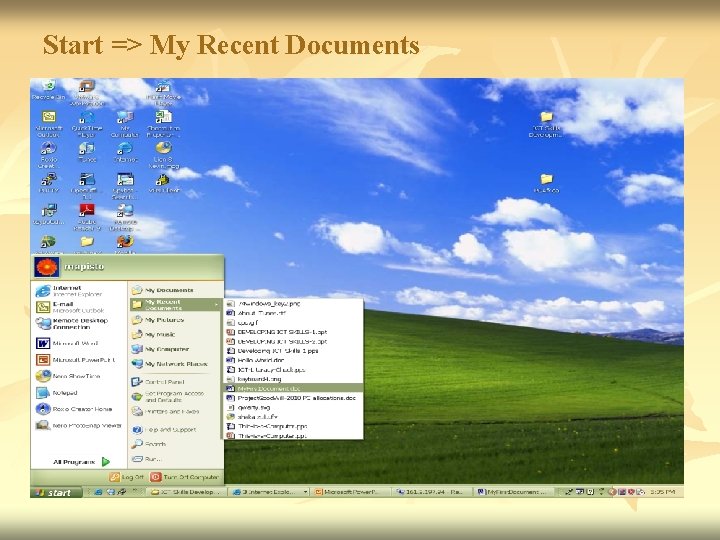Open My Music in the Start menu
Screen dimensions: 720x540
(175, 334)
